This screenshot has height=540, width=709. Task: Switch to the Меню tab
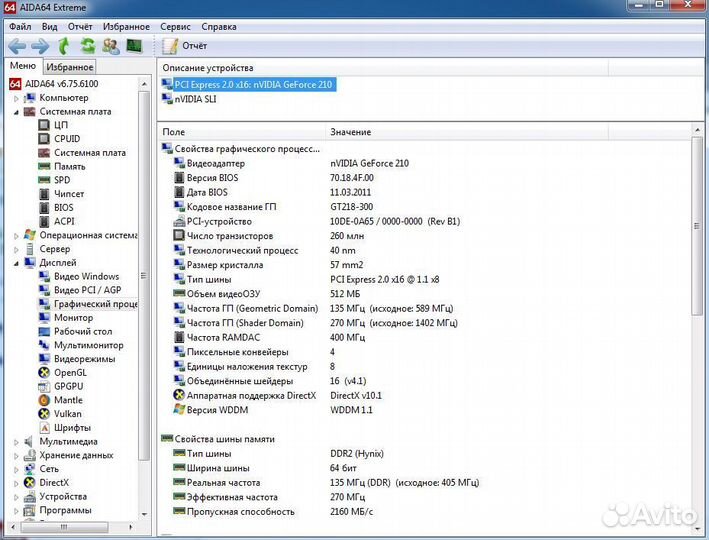pyautogui.click(x=23, y=66)
